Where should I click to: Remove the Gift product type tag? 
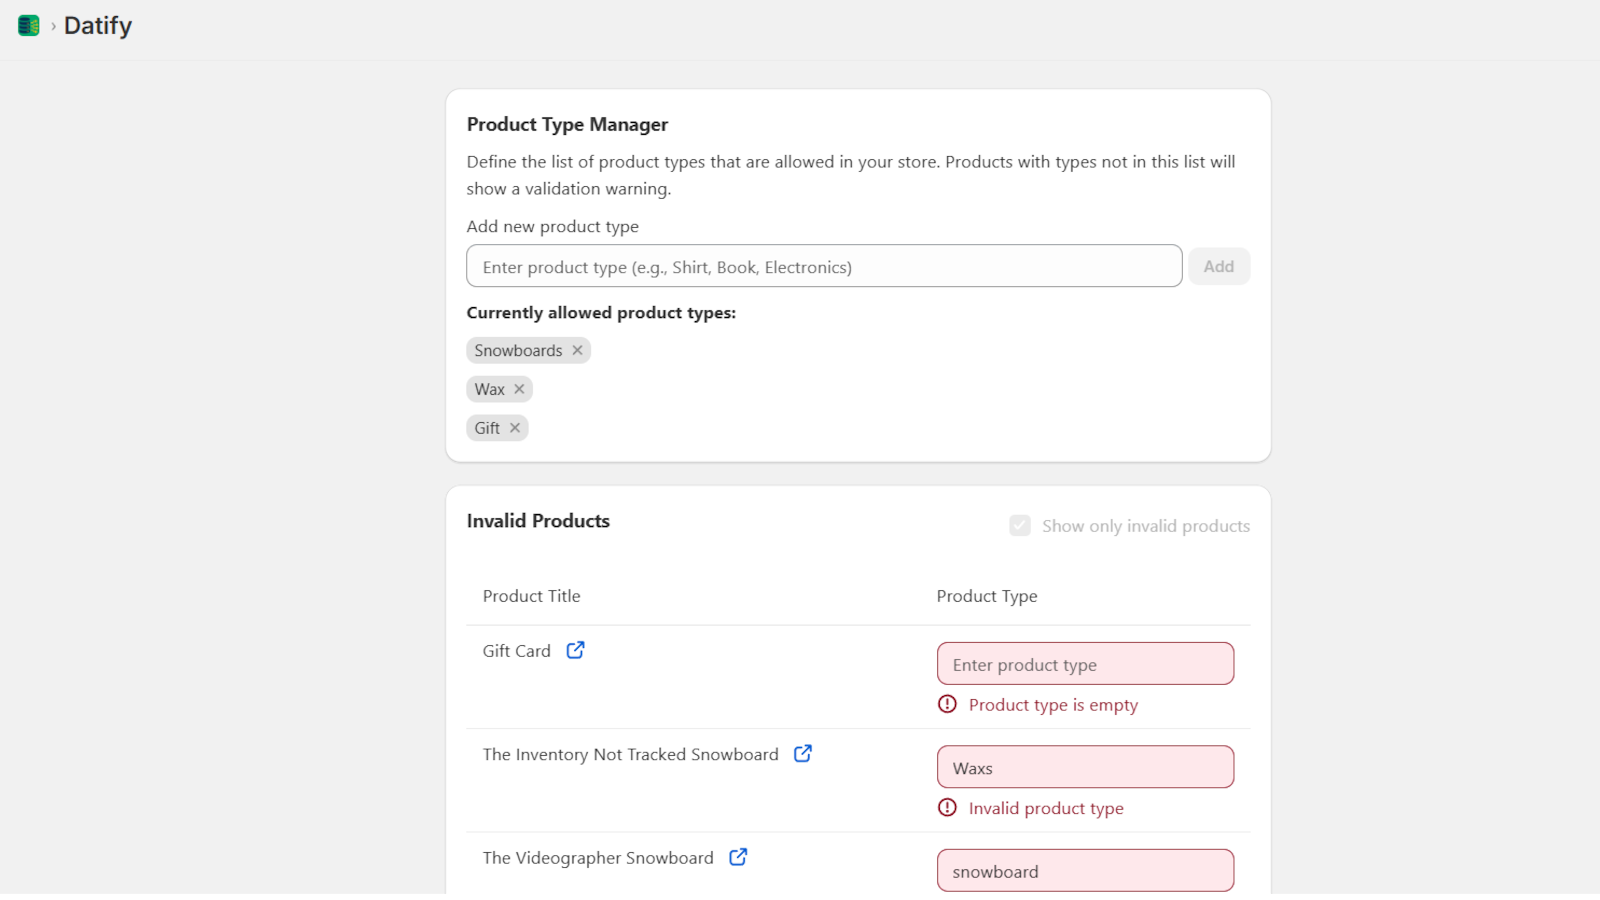515,427
